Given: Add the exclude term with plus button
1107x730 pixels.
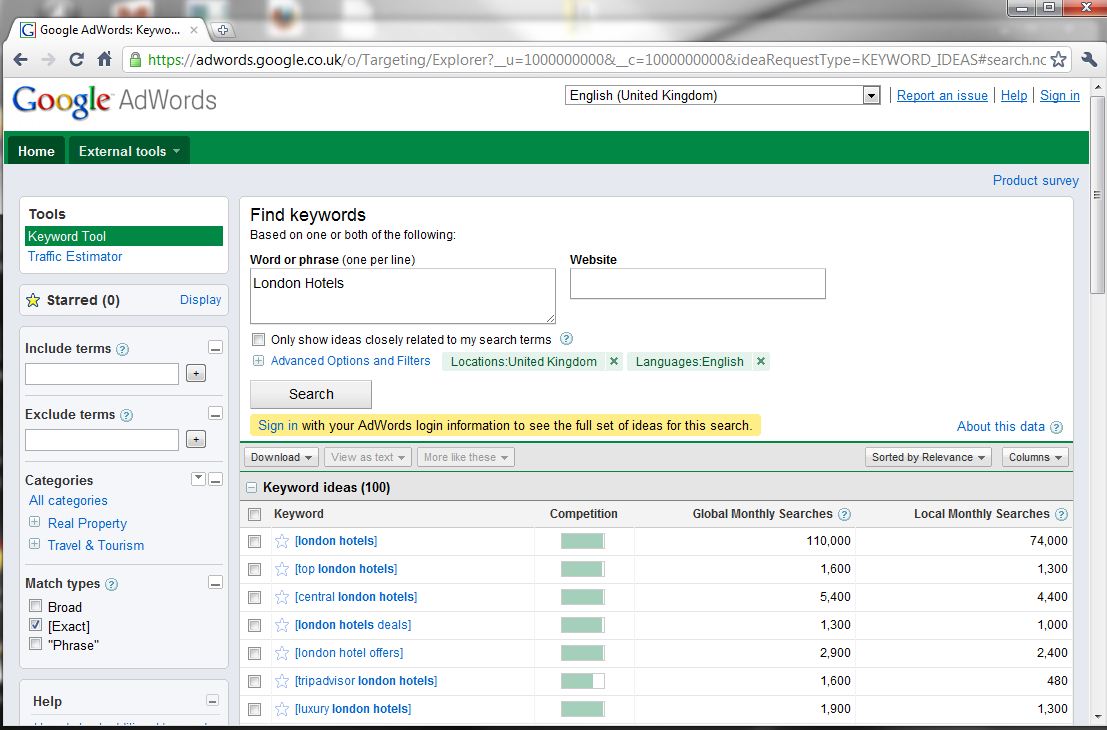Looking at the screenshot, I should pyautogui.click(x=196, y=439).
